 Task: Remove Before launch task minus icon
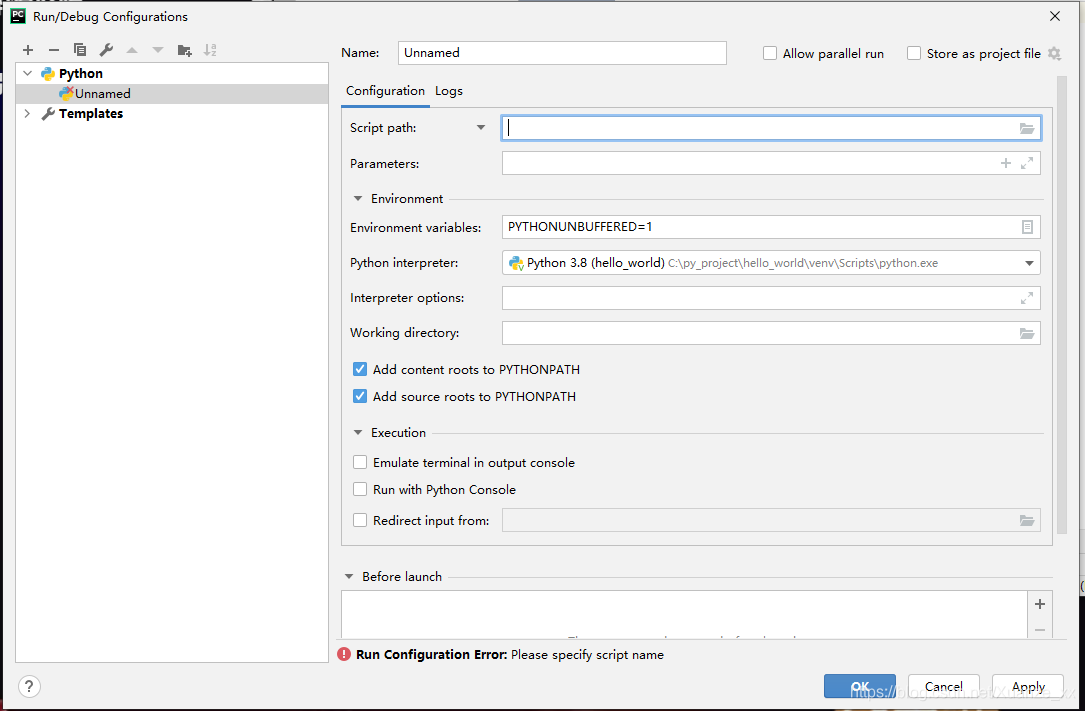point(1039,630)
